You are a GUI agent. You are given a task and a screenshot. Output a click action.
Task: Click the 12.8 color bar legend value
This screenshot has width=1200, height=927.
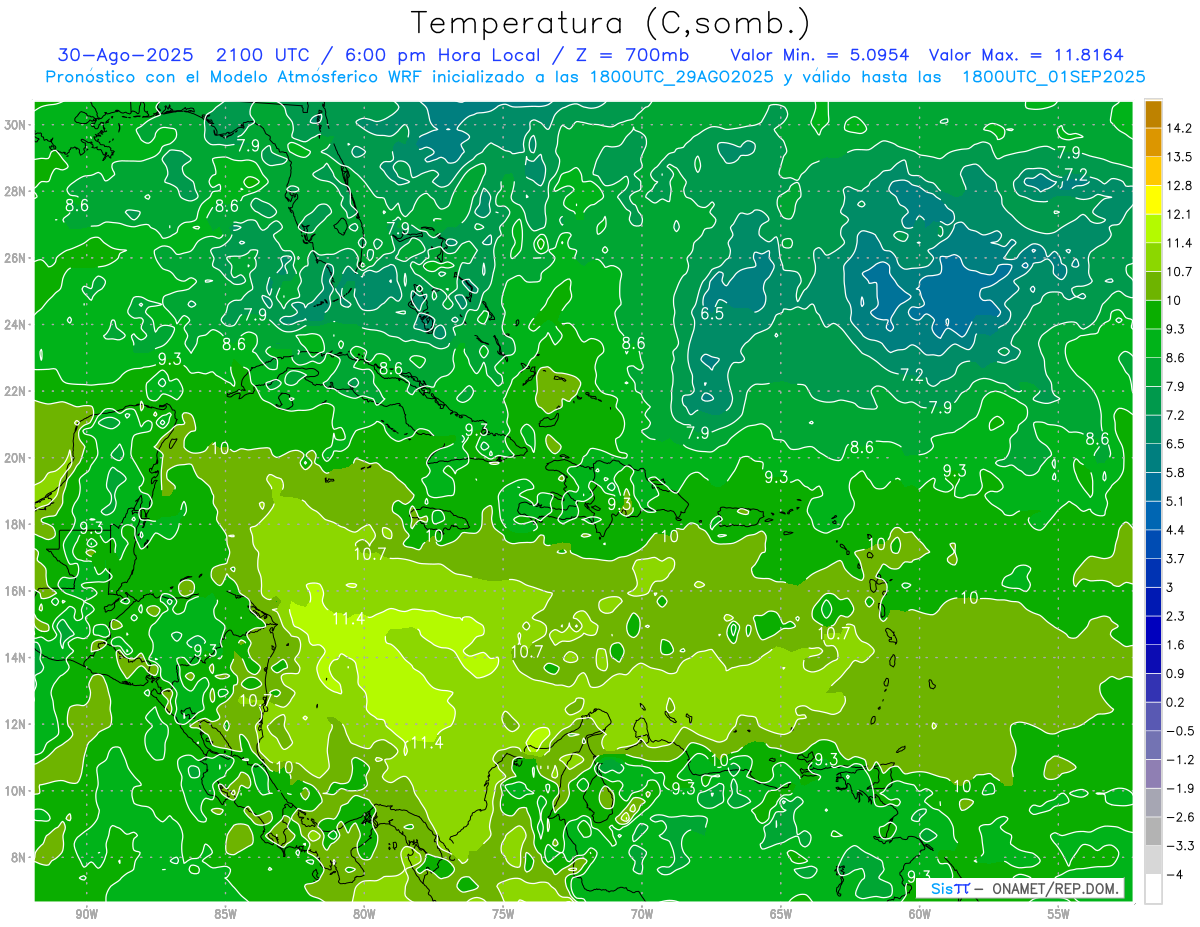1179,185
